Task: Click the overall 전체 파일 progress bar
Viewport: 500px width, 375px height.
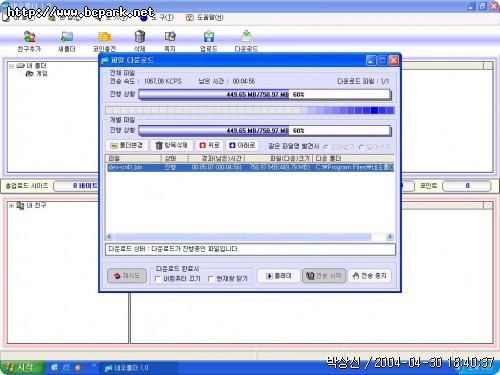Action: (x=264, y=95)
